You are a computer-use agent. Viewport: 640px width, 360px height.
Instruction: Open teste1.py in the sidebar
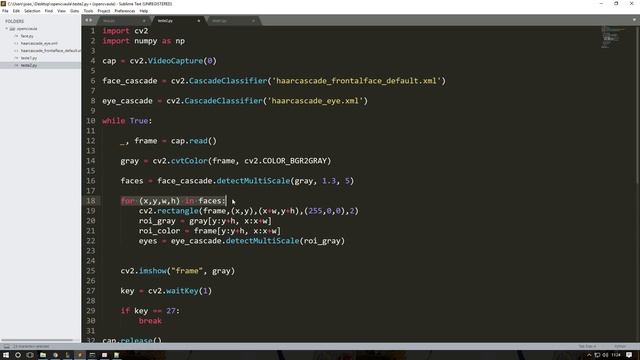point(29,58)
